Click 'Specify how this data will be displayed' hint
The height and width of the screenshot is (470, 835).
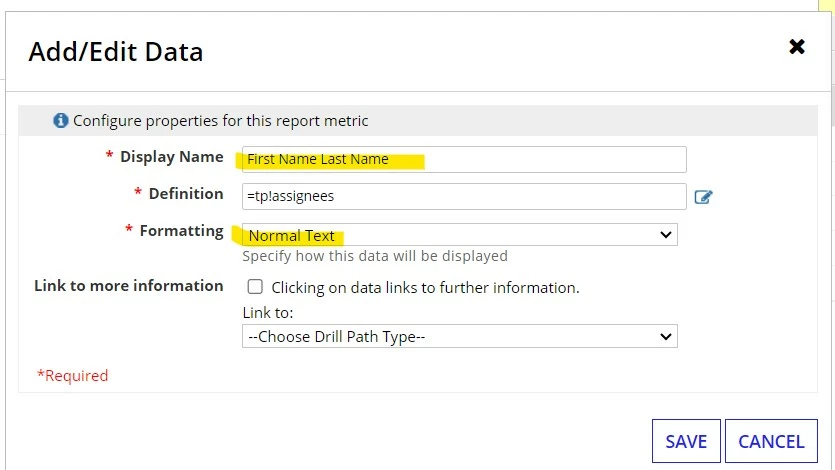coord(375,256)
